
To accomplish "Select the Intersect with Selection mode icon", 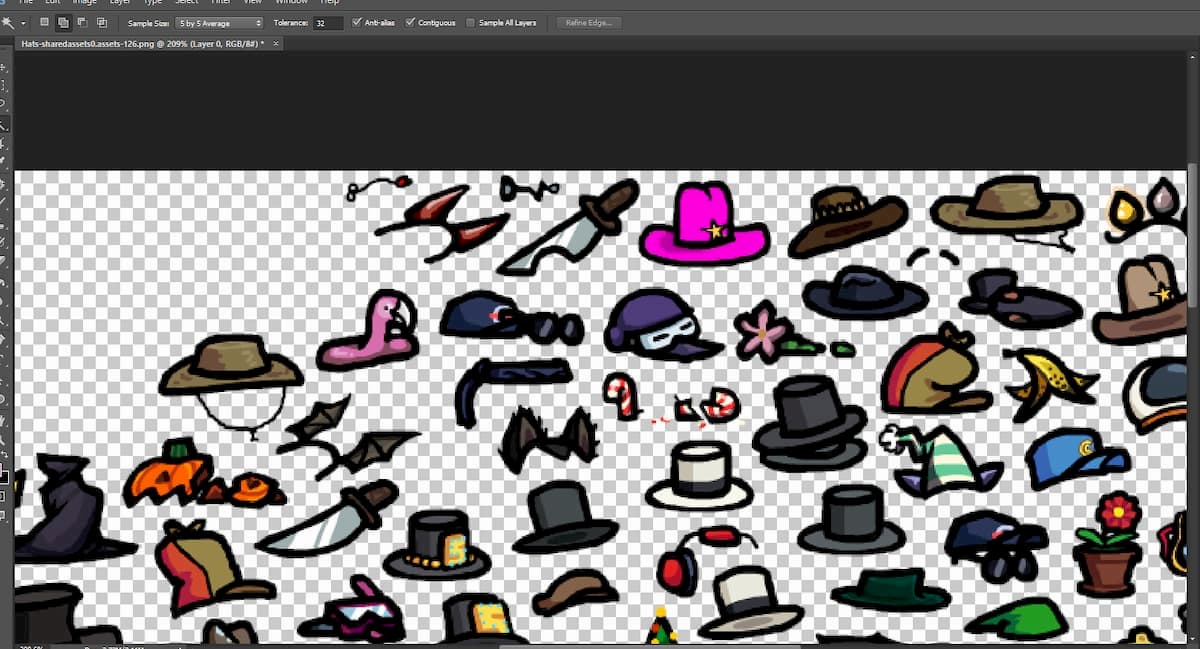I will 102,22.
